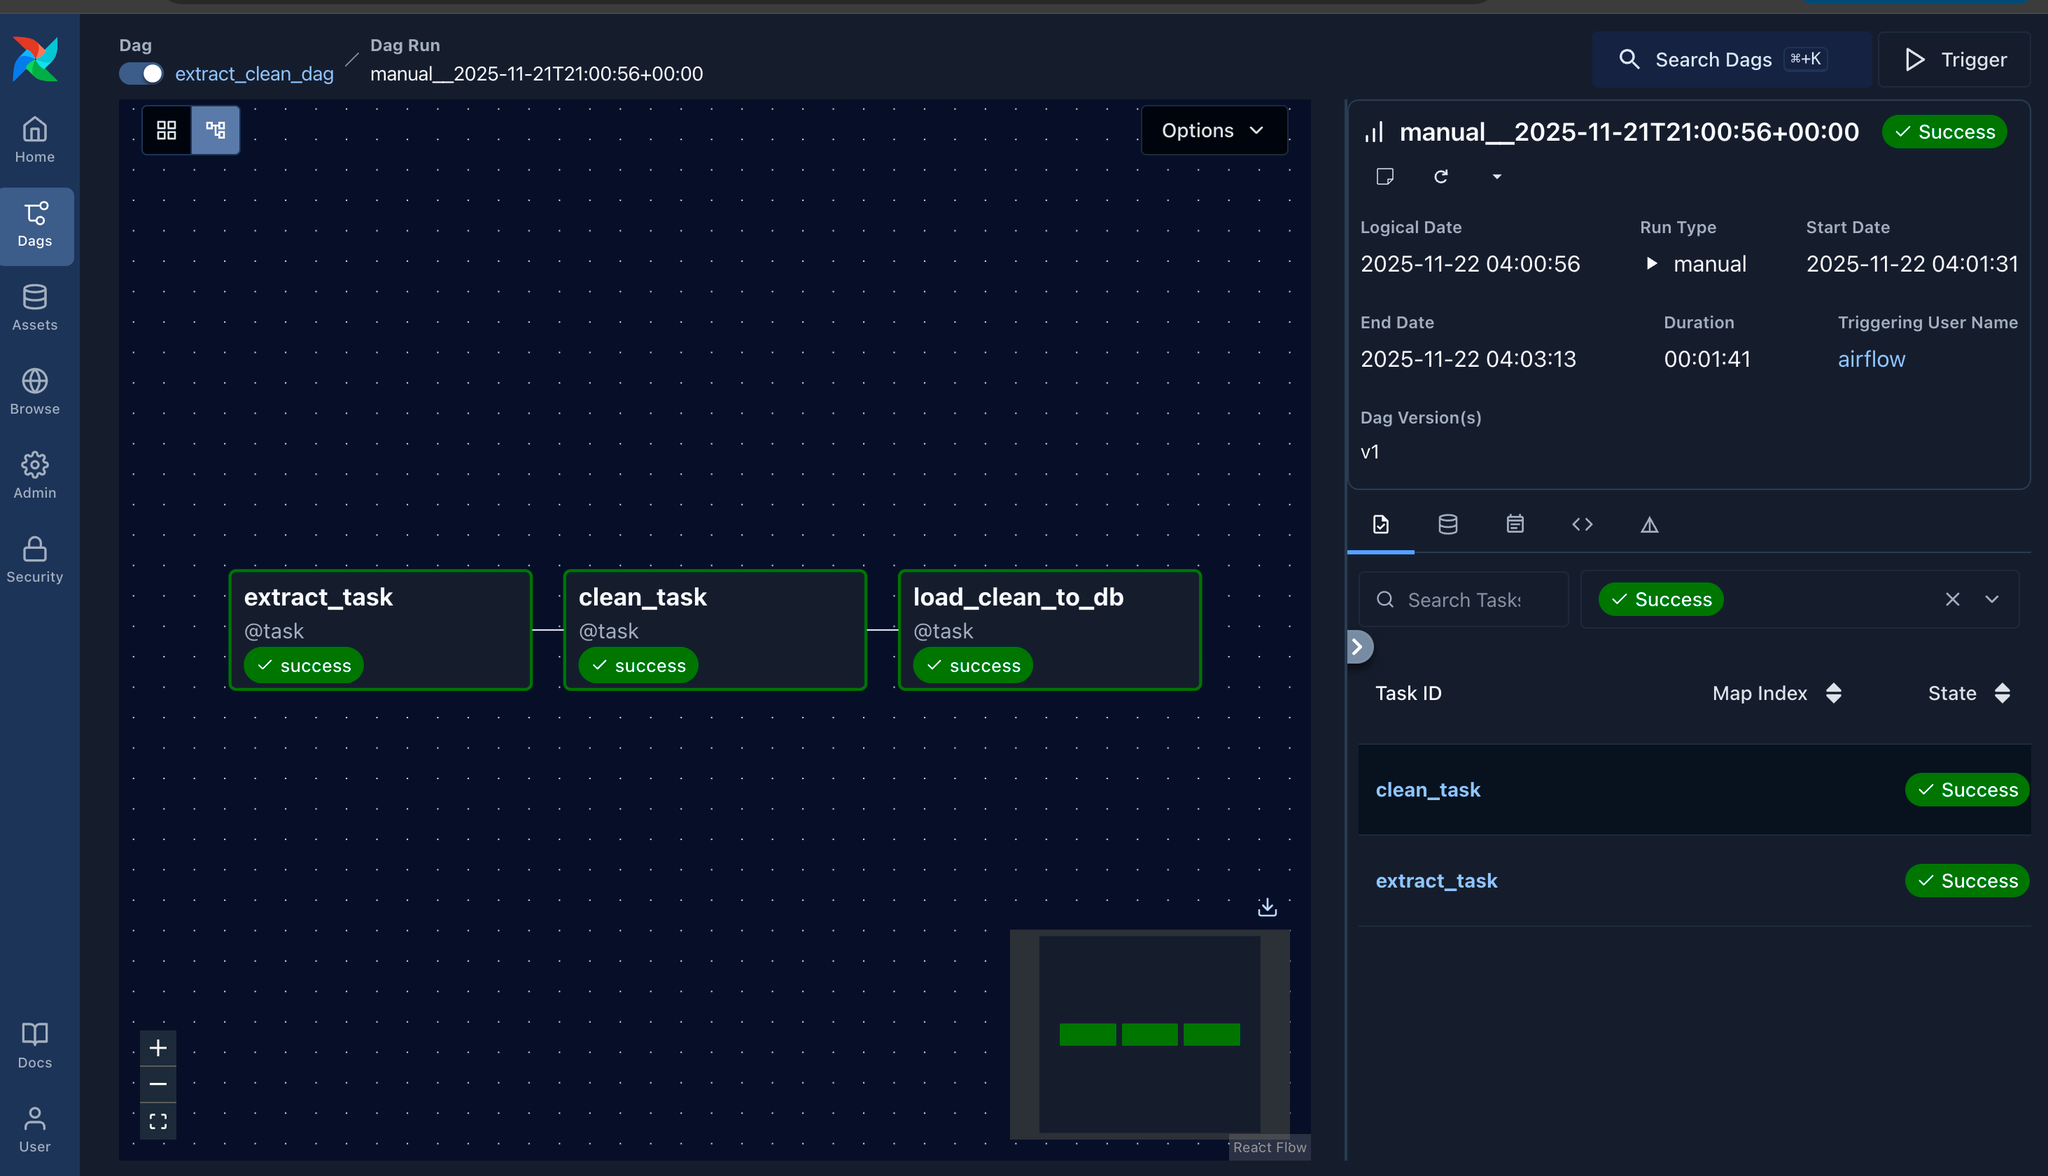Expand the Options dropdown
Screen dimensions: 2048x1176
tap(1213, 131)
